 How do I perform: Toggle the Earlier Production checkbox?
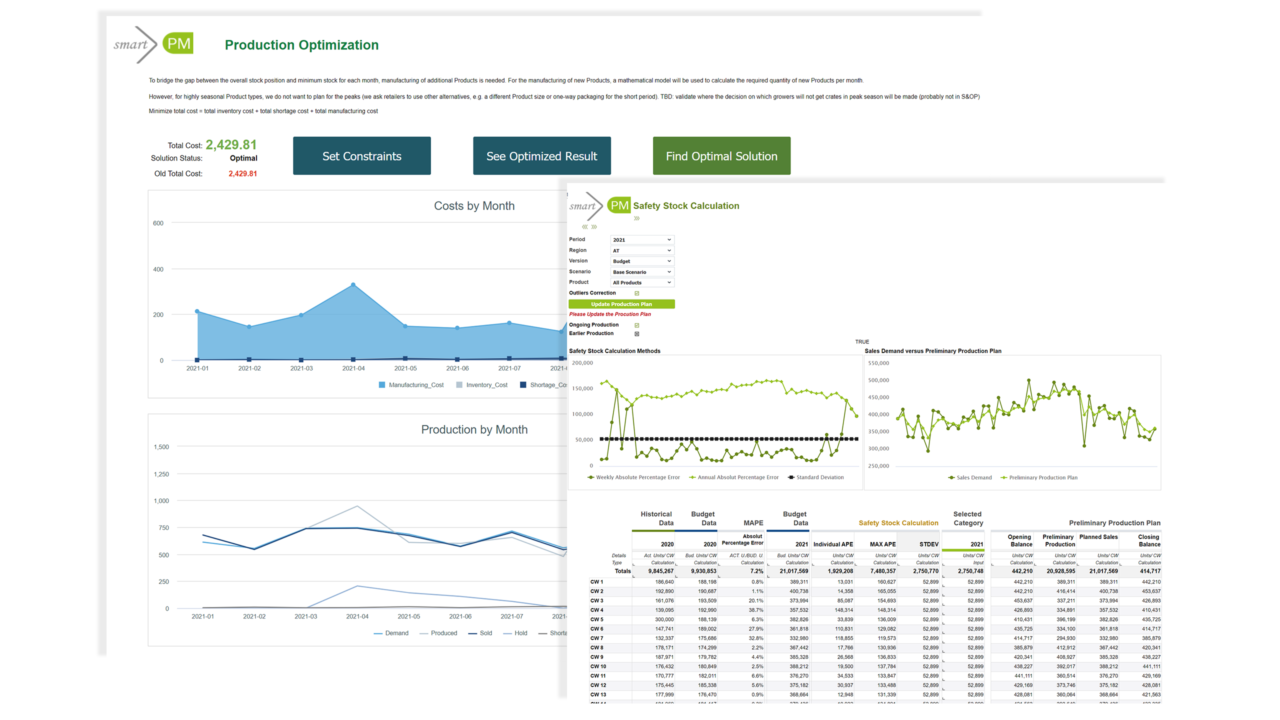637,334
